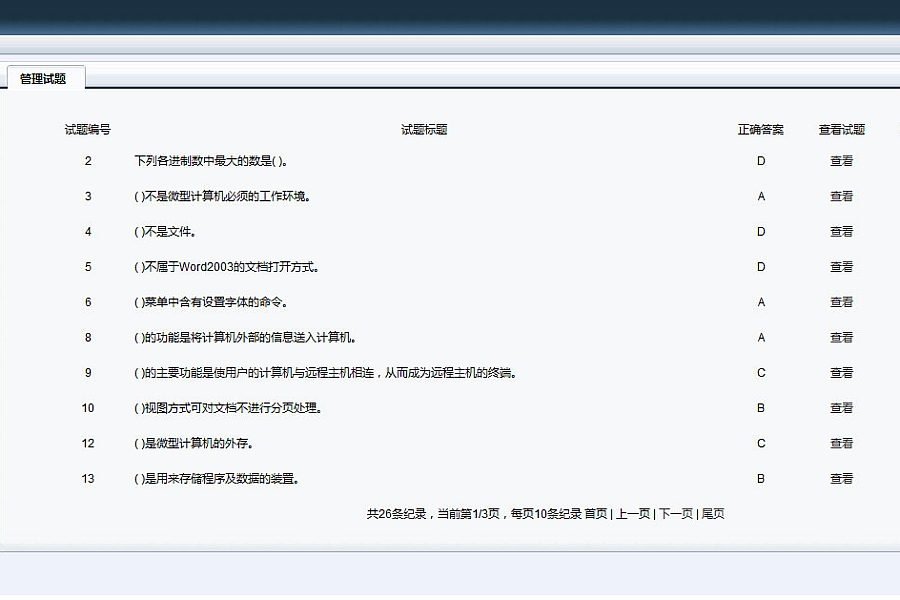900x600 pixels.
Task: Click the 试题编号 column header
Action: 88,130
